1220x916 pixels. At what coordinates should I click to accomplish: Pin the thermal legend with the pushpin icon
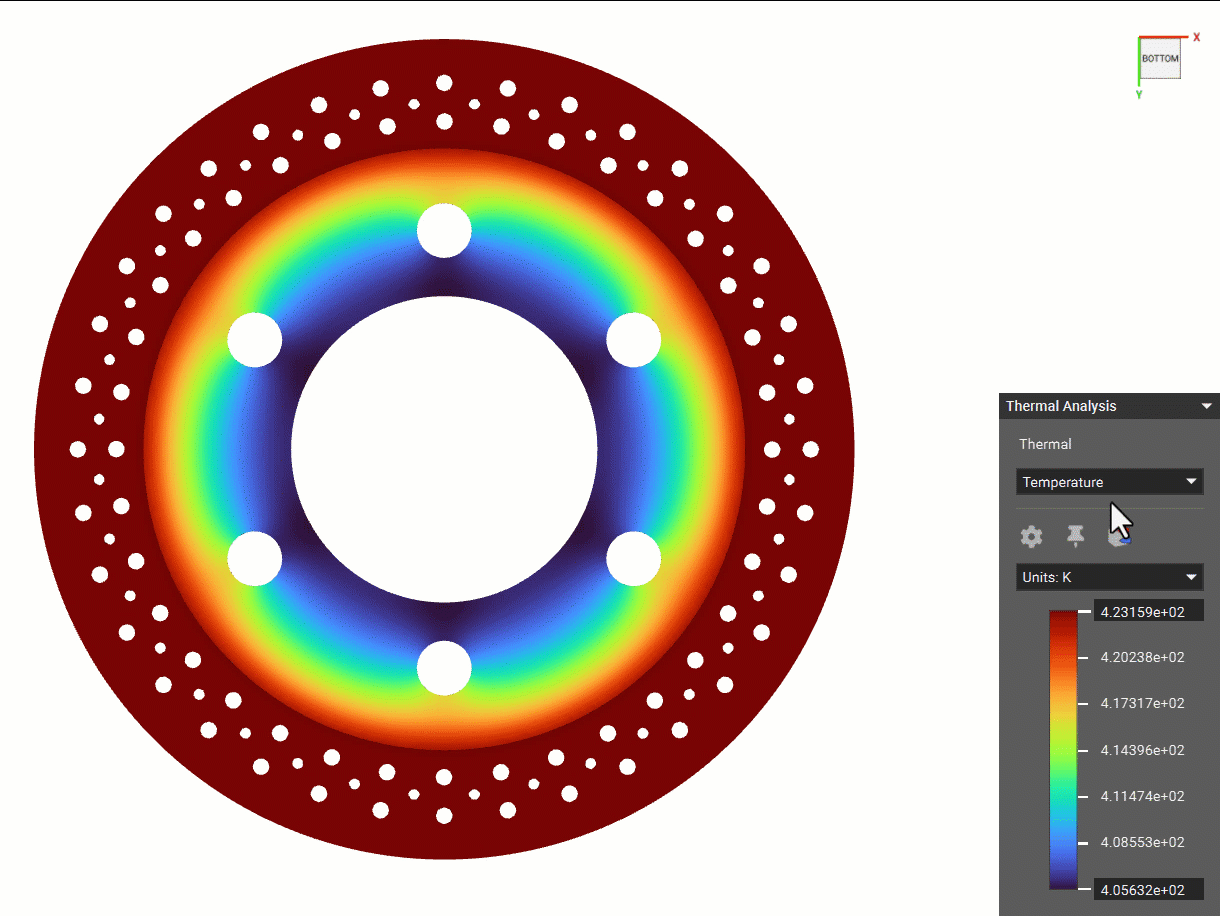tap(1075, 536)
